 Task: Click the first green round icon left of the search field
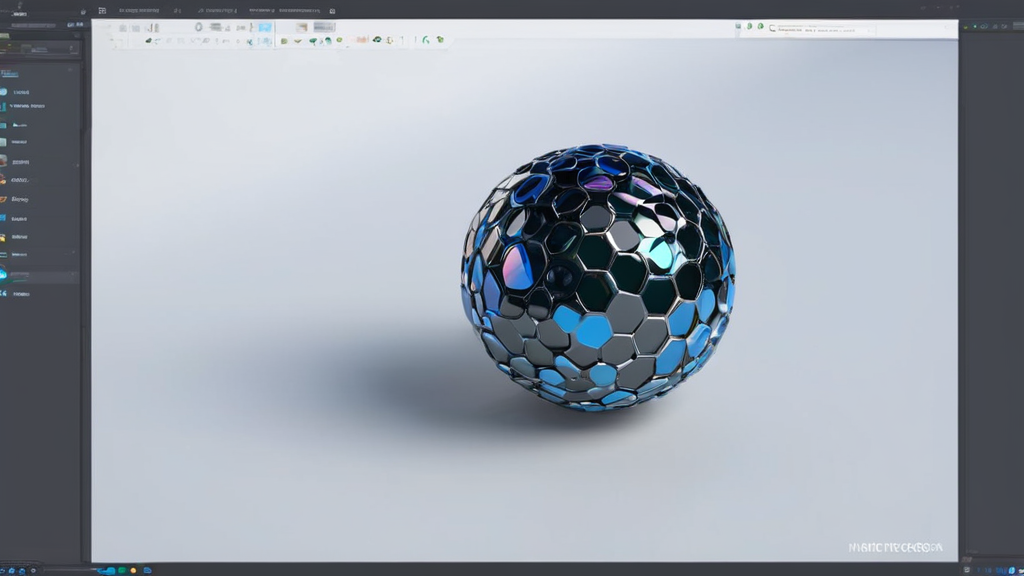[749, 26]
